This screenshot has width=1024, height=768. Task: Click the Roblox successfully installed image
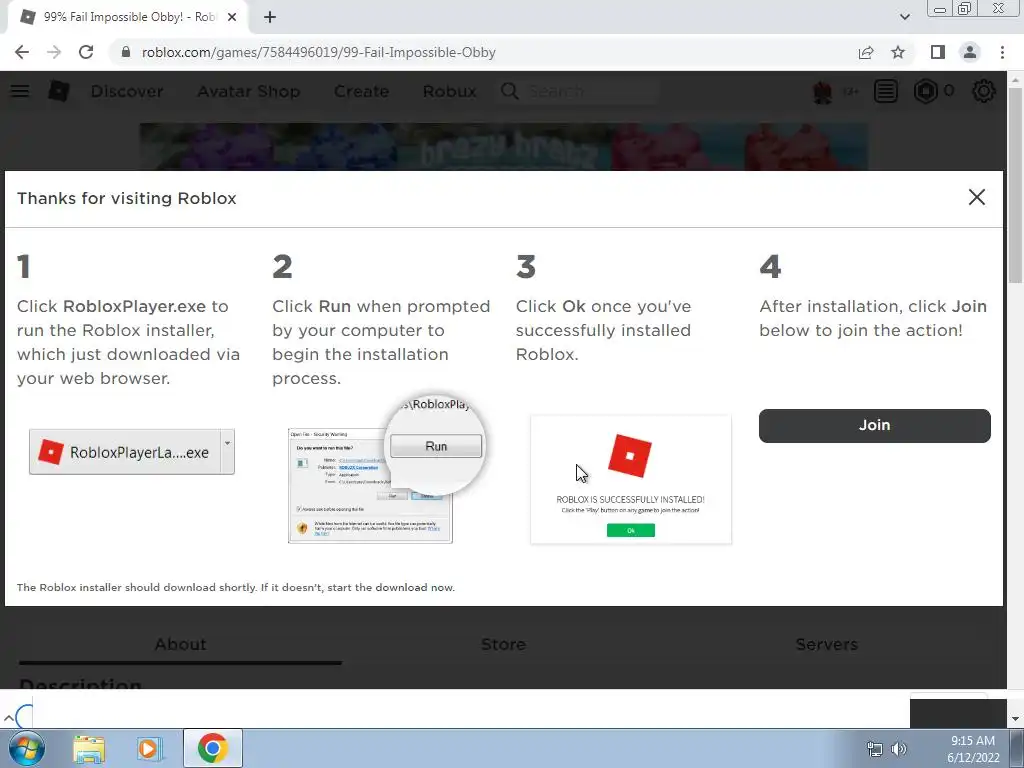pos(631,479)
